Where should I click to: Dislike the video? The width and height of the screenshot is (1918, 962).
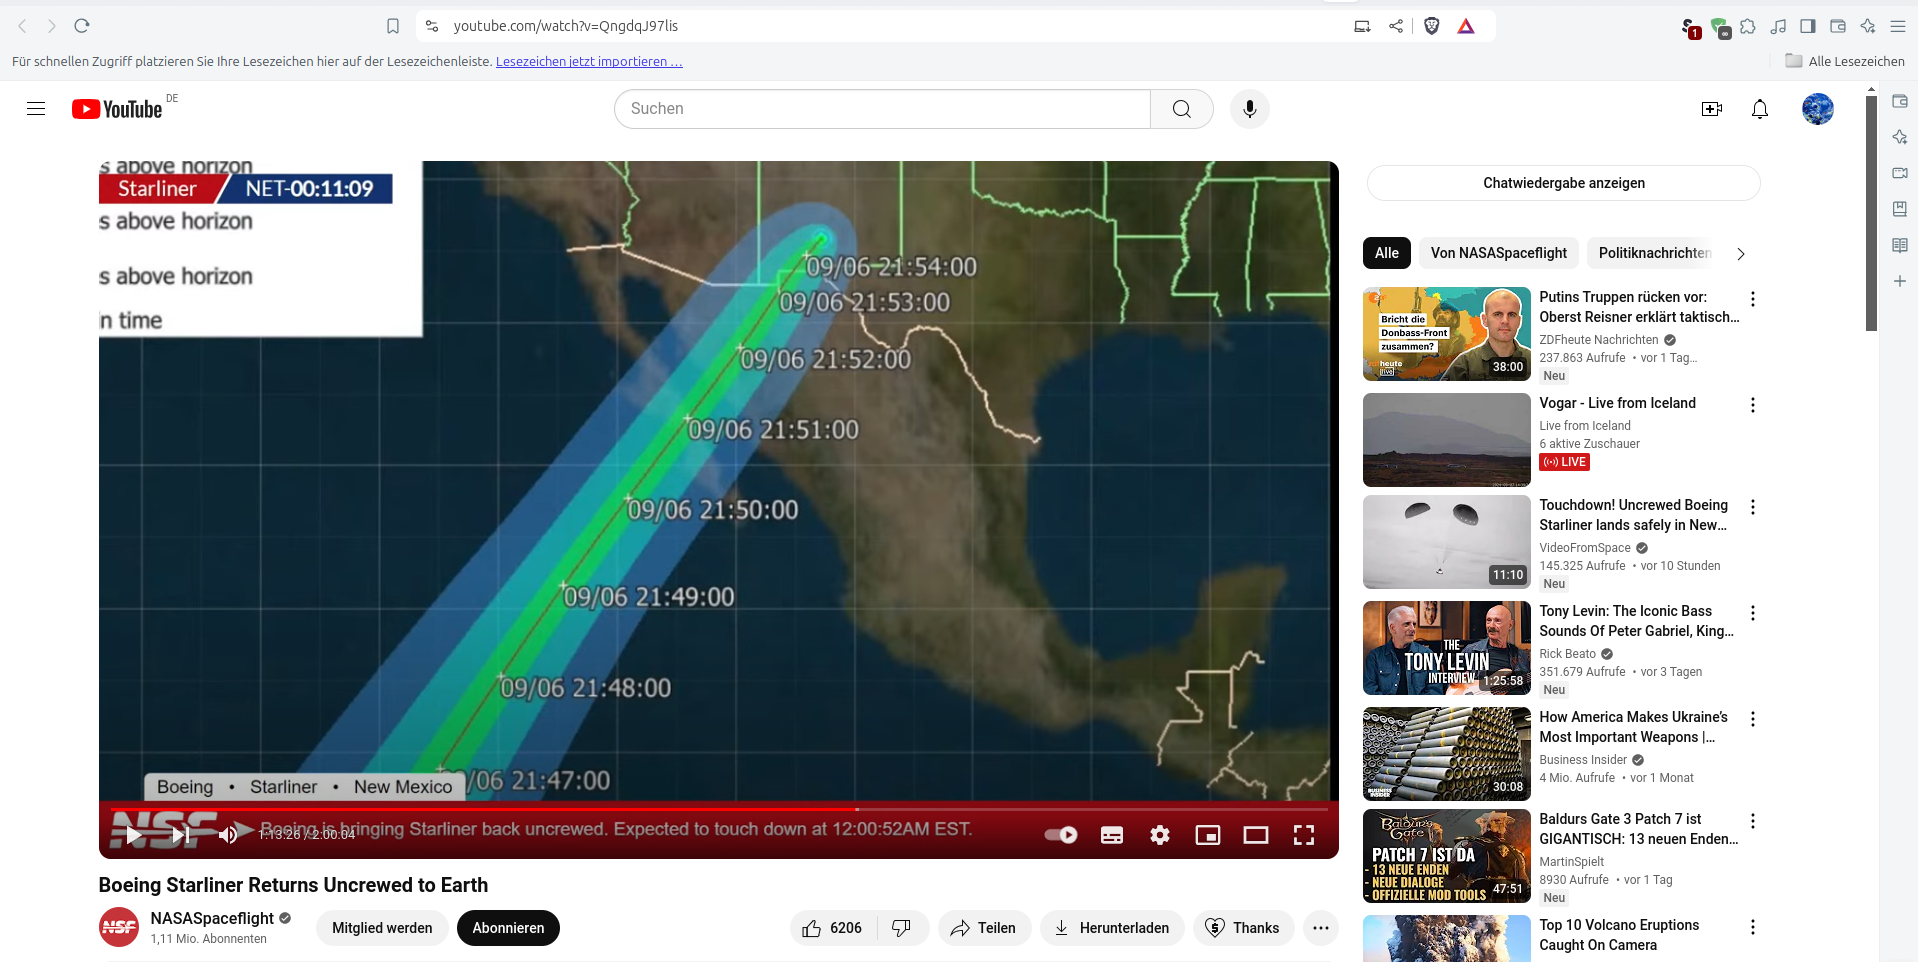click(x=902, y=928)
